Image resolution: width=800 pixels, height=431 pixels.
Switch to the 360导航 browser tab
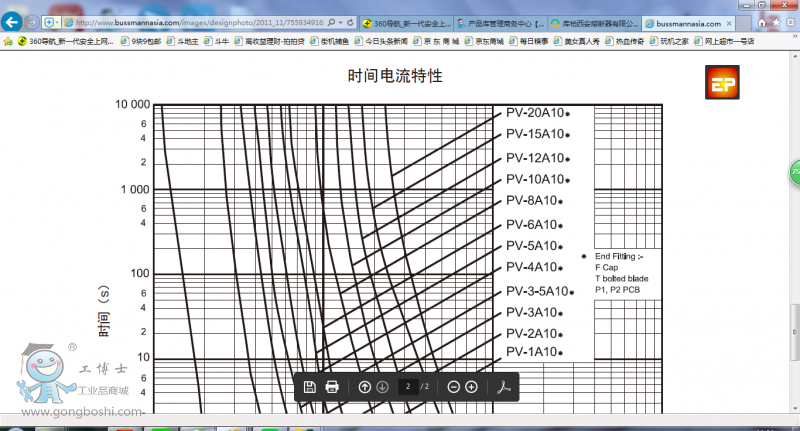coord(407,22)
